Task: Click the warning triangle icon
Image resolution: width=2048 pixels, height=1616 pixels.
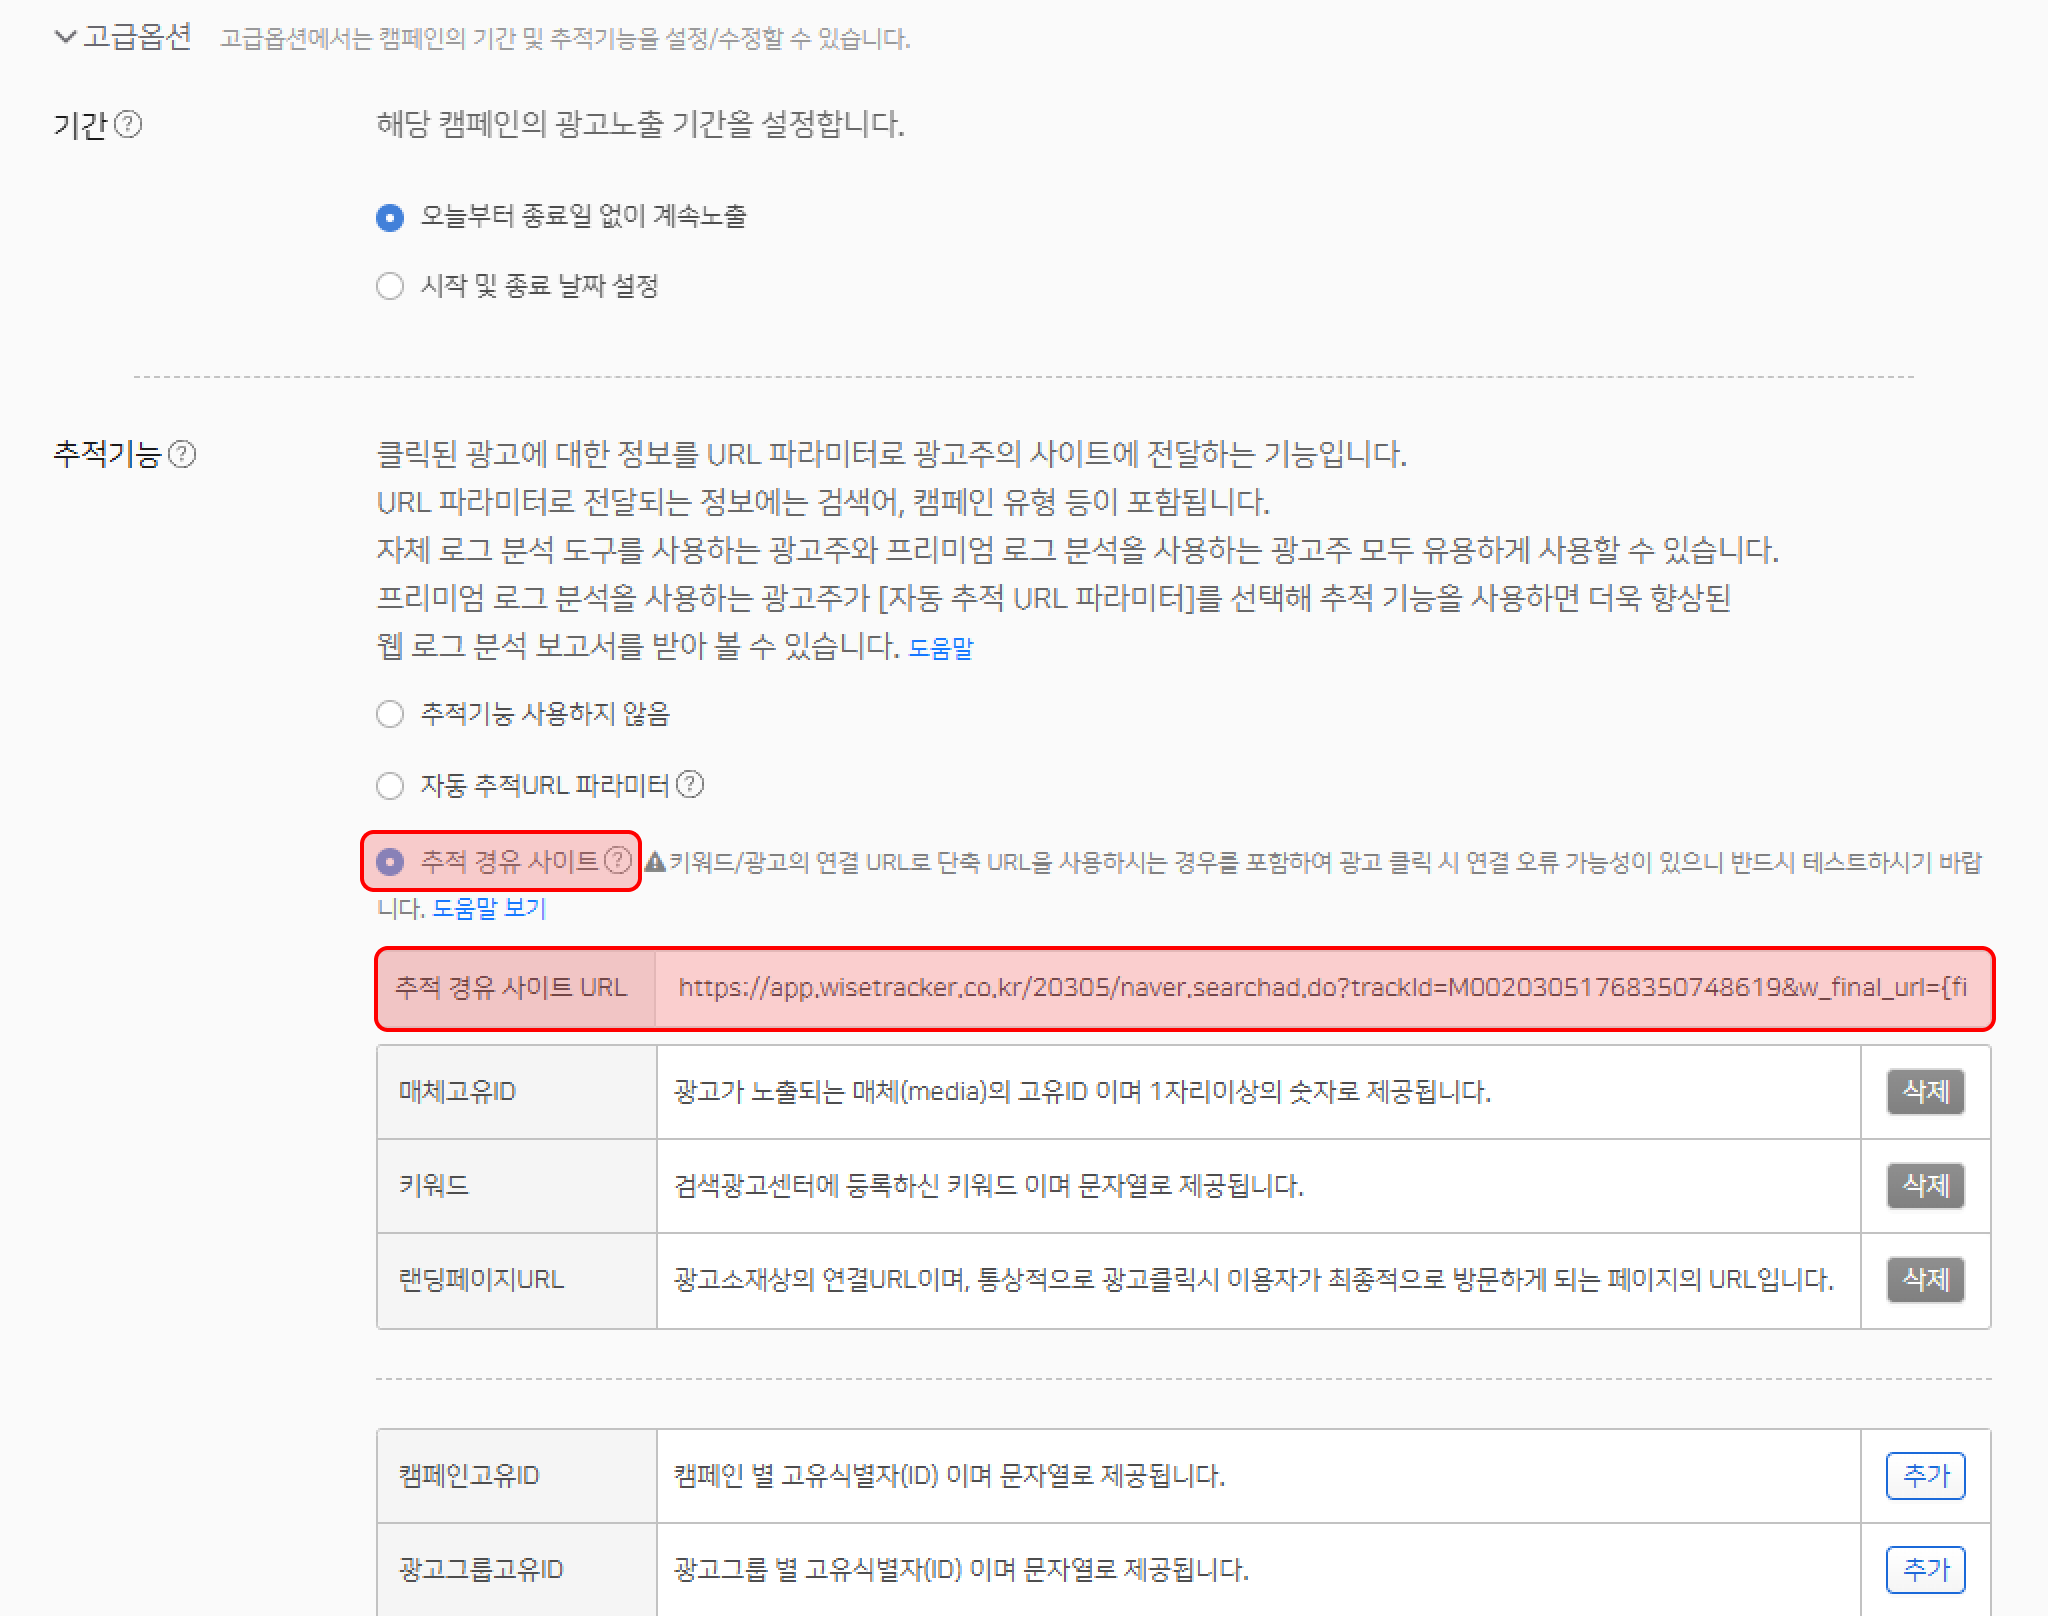Action: [655, 862]
